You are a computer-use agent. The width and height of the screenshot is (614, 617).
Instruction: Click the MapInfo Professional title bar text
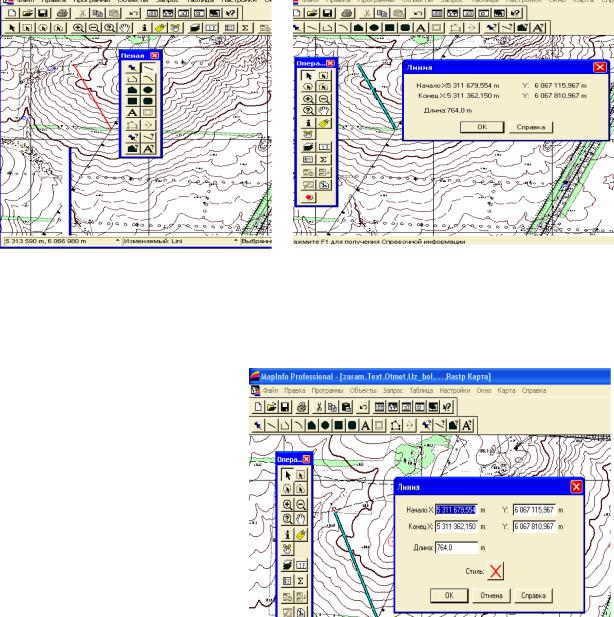tap(375, 377)
